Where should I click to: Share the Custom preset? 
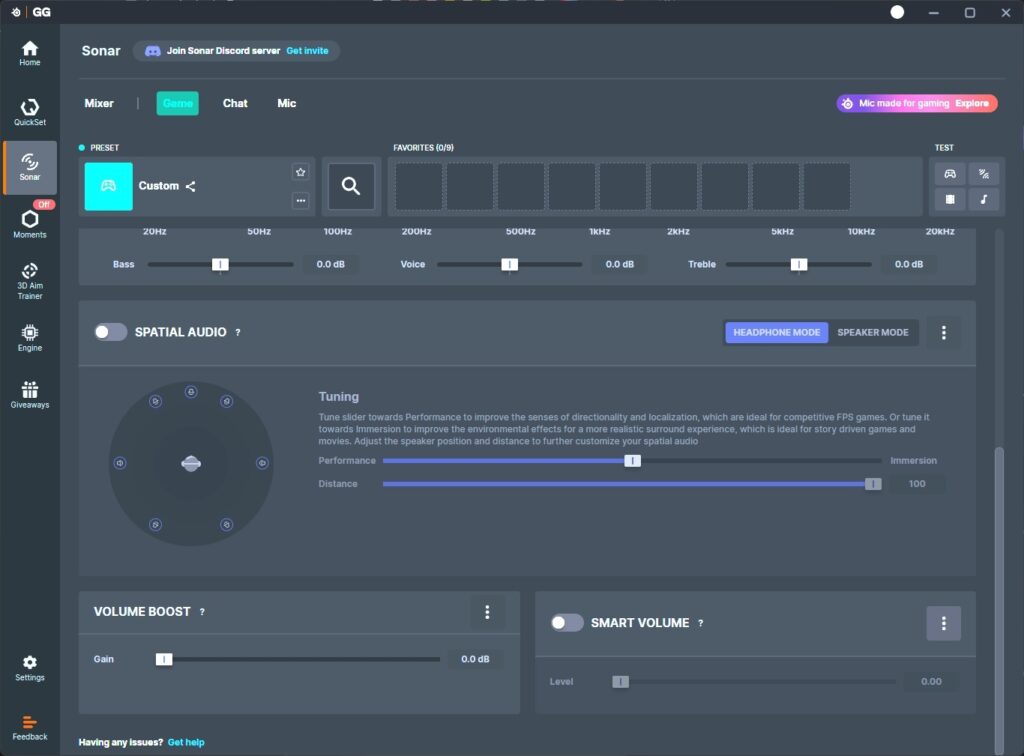[190, 186]
